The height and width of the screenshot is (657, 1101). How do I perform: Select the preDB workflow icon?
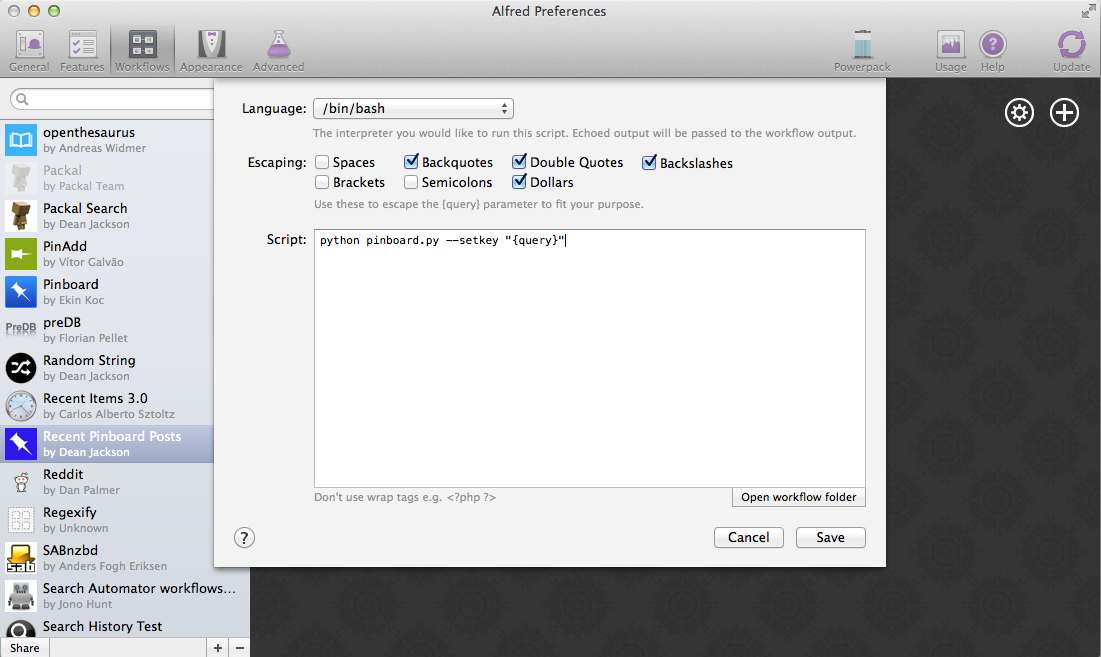tap(21, 328)
